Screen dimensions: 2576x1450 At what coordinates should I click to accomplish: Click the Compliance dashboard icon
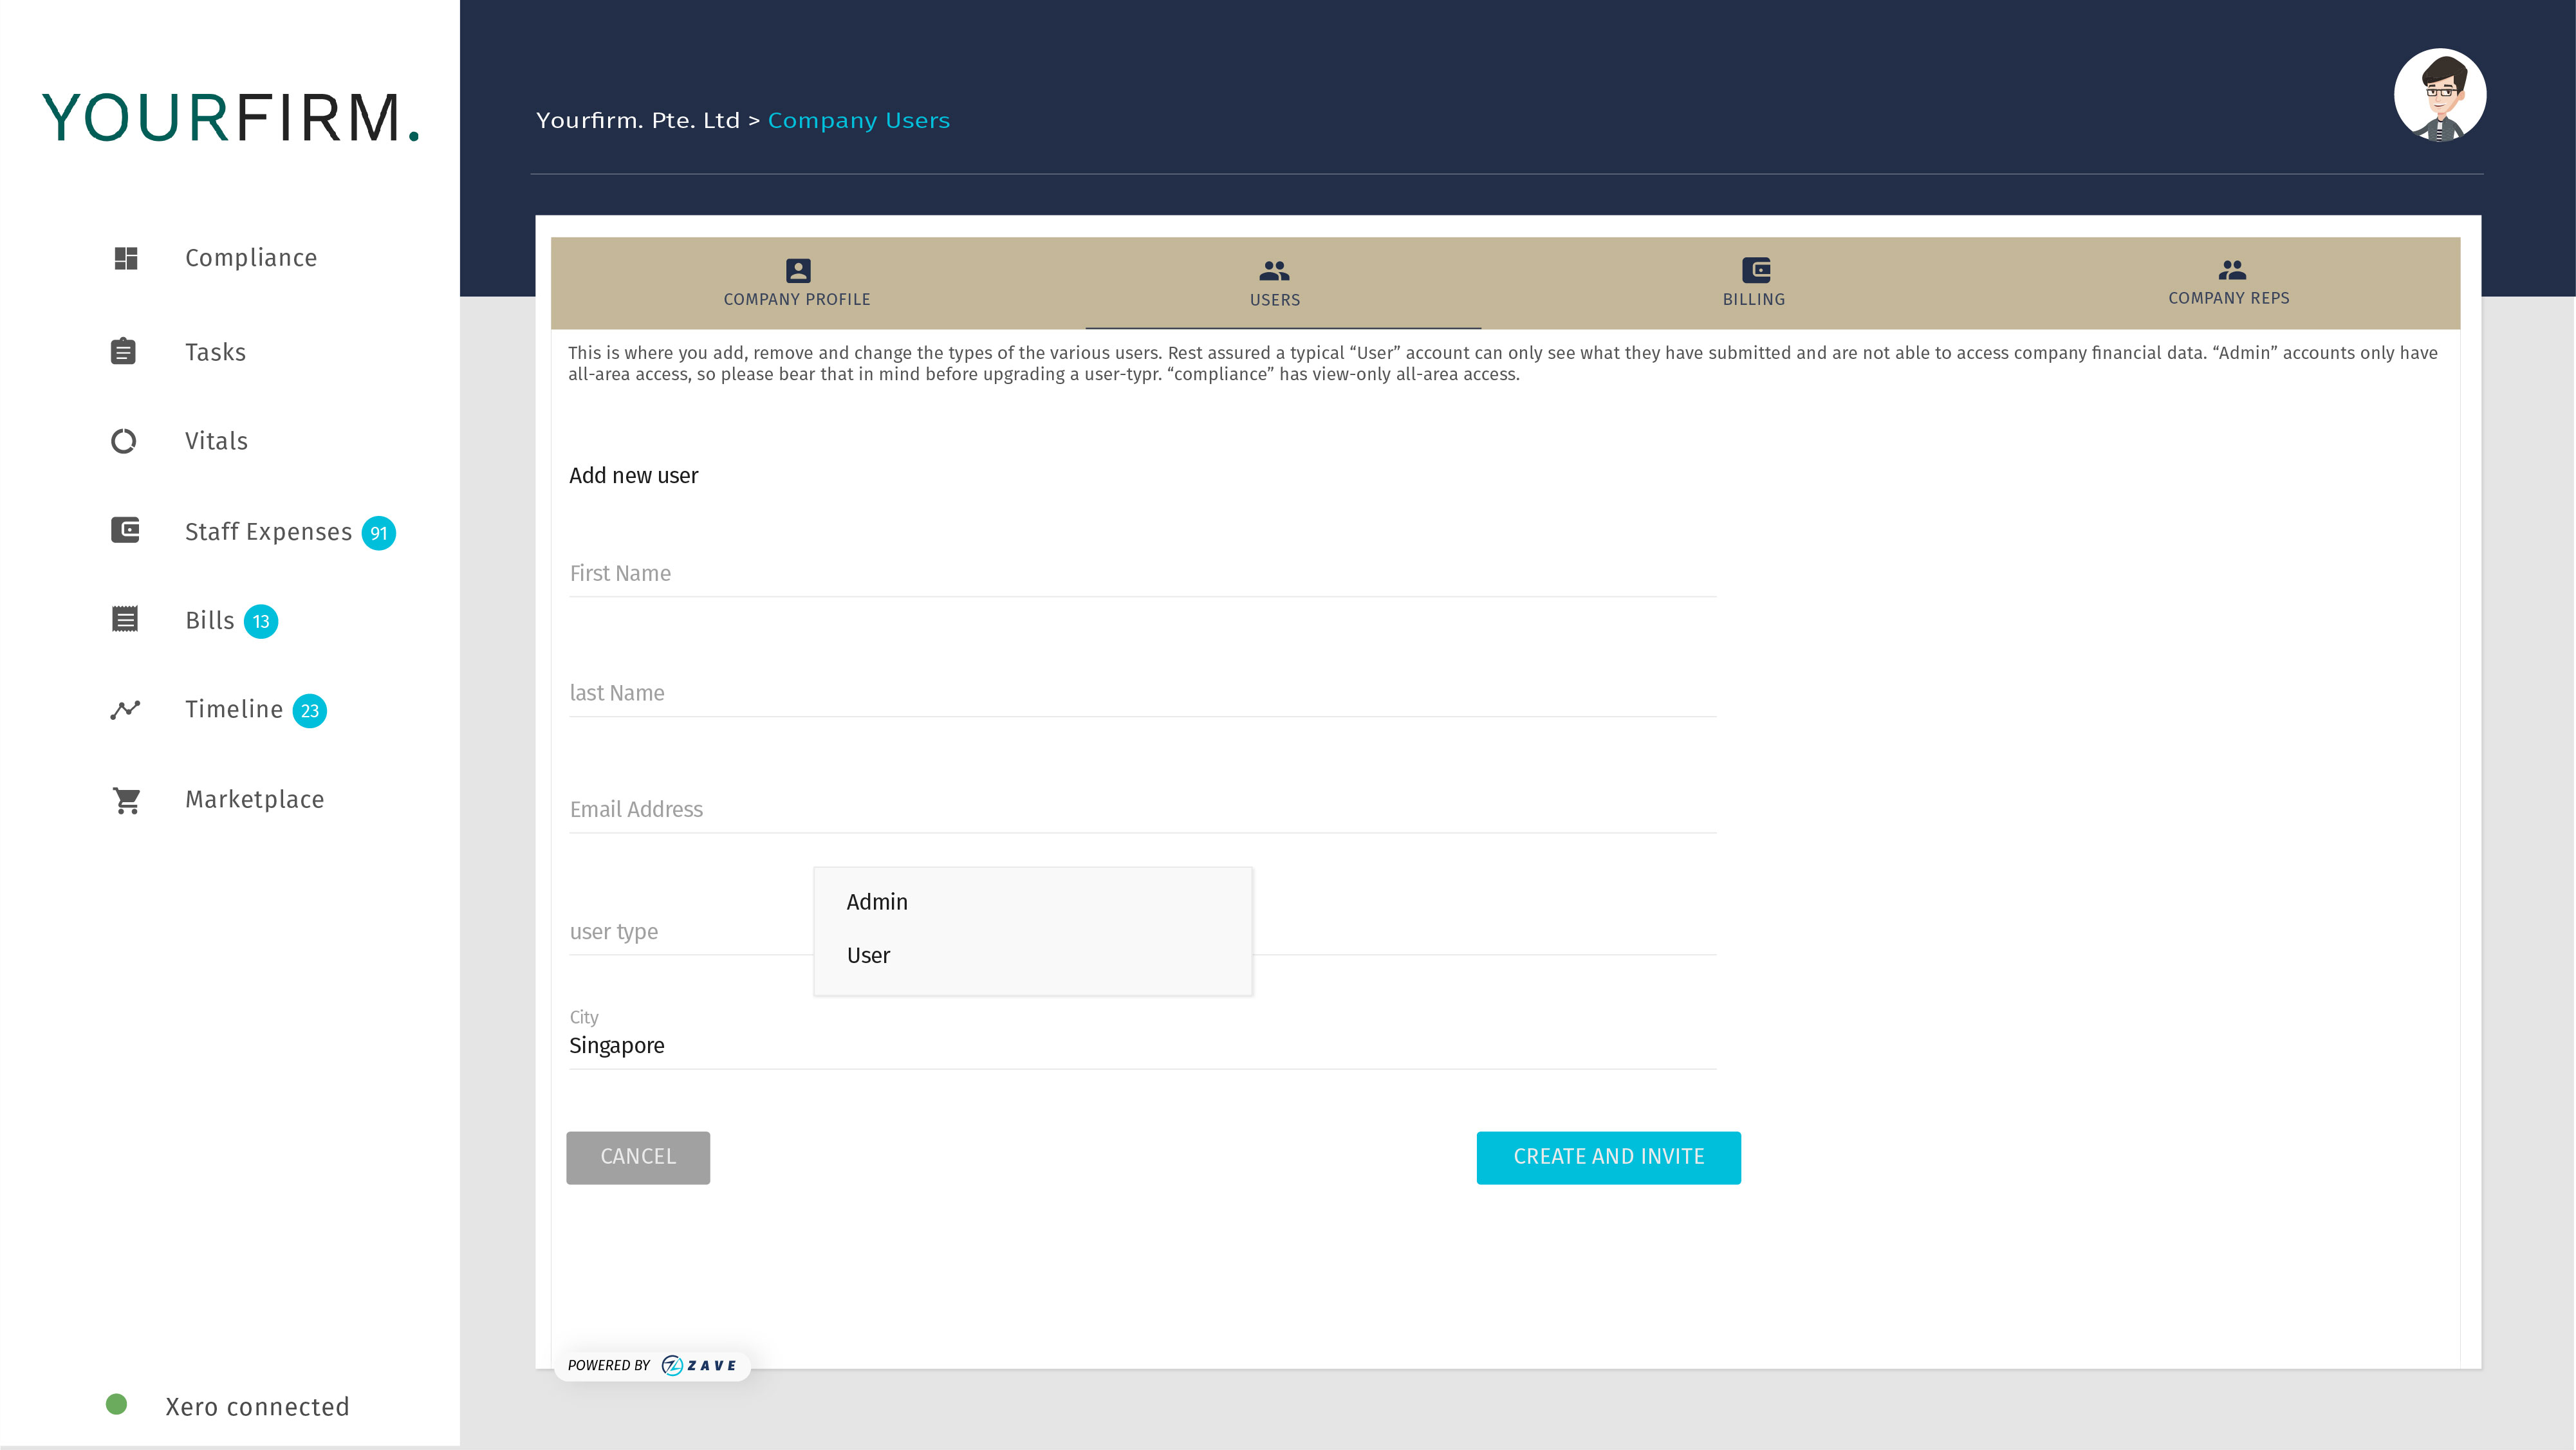[125, 258]
